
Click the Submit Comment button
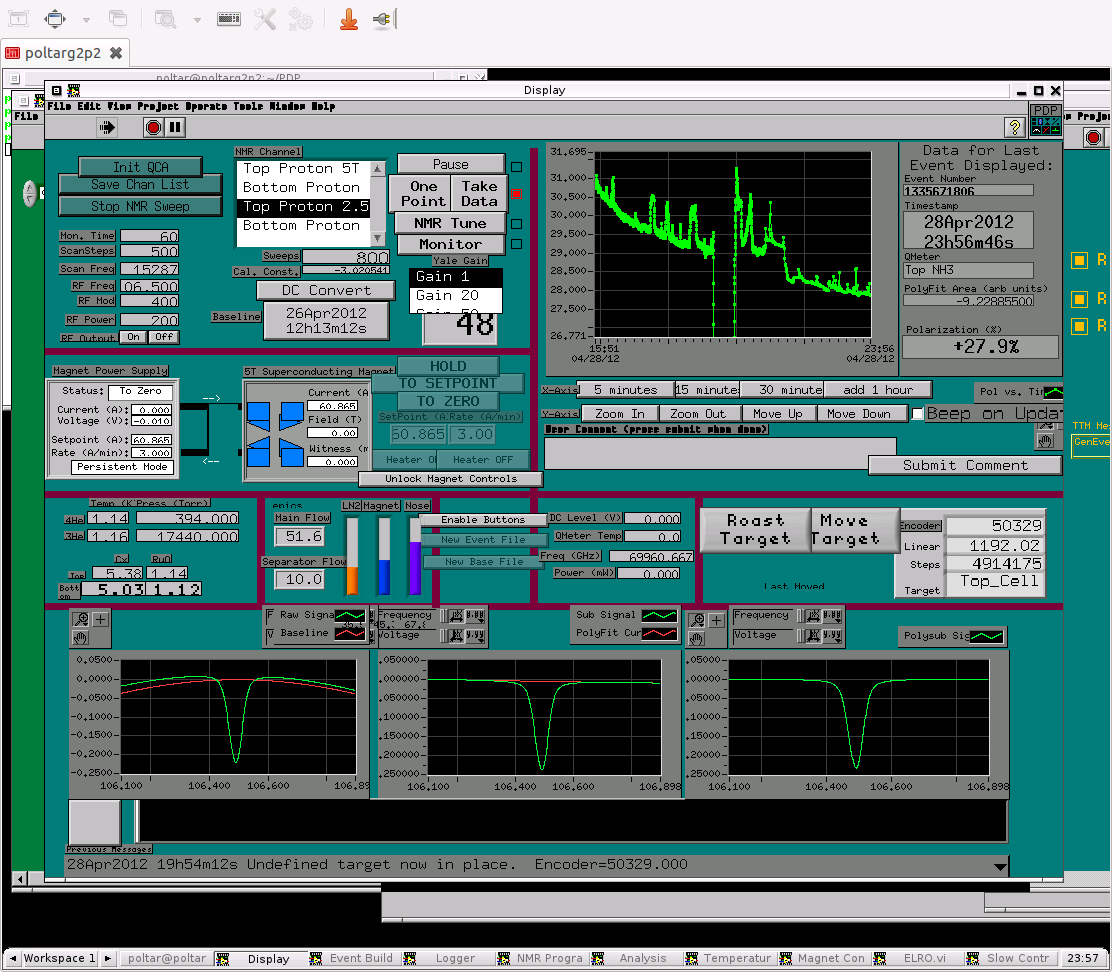click(x=964, y=466)
